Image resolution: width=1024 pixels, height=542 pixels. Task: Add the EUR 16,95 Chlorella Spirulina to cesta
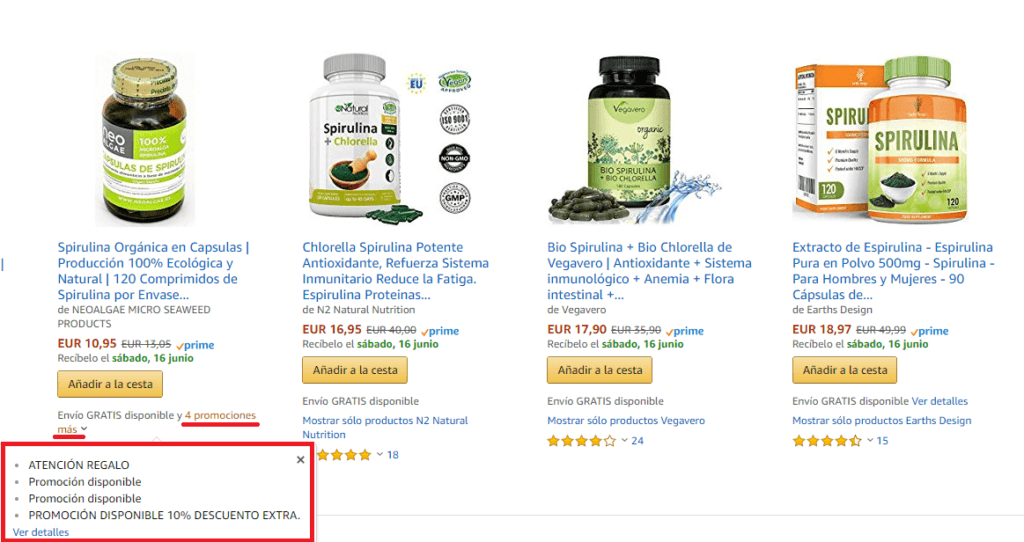(x=355, y=370)
